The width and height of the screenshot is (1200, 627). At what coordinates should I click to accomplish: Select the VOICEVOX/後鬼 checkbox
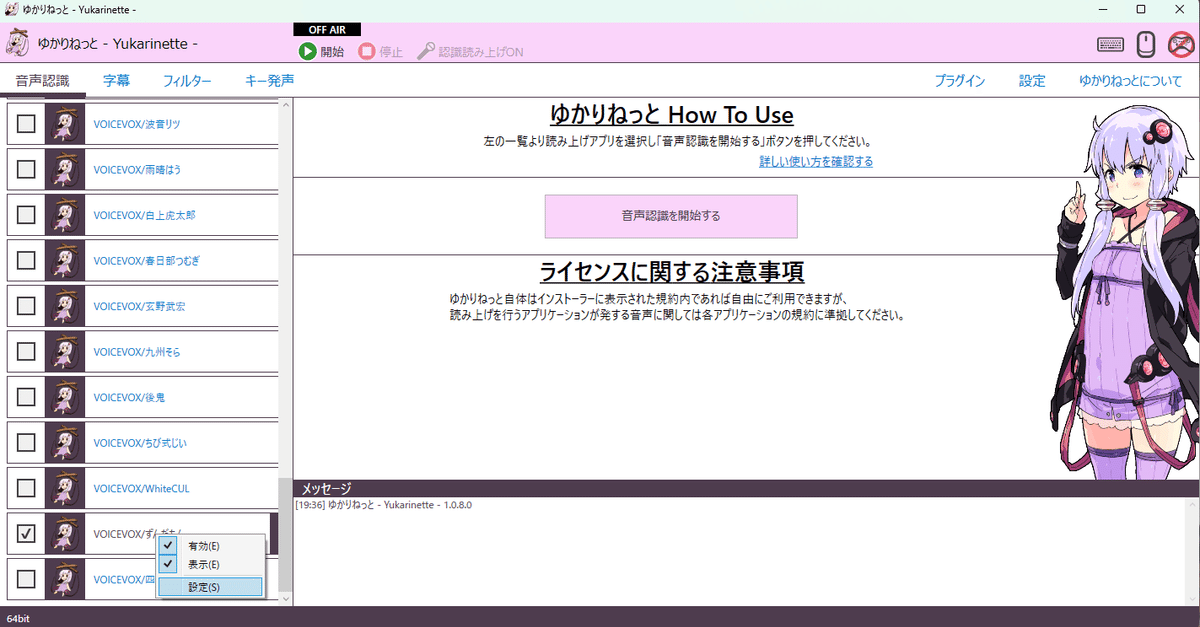(x=26, y=397)
